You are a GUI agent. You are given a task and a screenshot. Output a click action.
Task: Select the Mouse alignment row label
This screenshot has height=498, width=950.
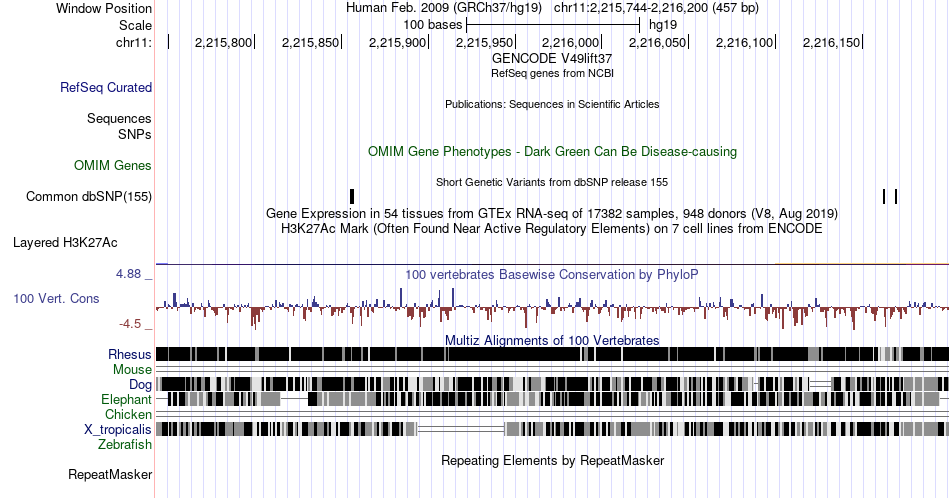tap(133, 370)
